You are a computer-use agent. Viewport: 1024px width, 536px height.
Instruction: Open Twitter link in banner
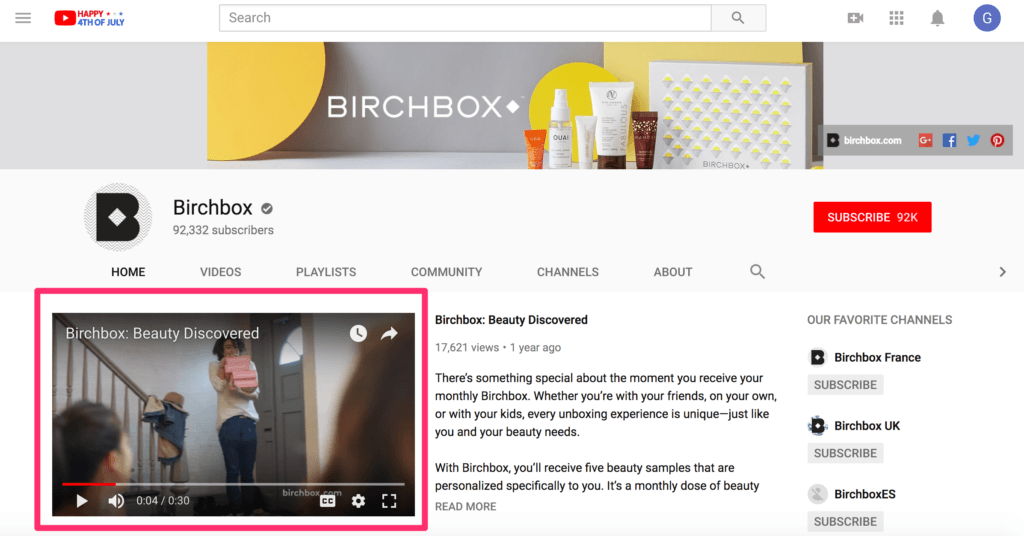(973, 140)
